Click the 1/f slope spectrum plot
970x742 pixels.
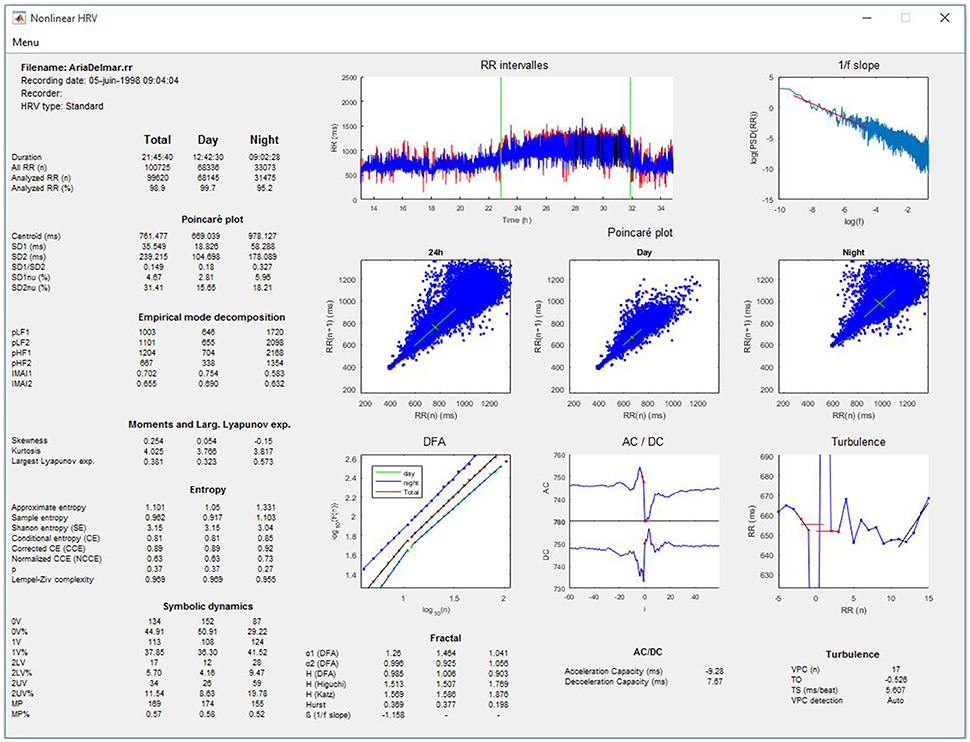point(854,139)
